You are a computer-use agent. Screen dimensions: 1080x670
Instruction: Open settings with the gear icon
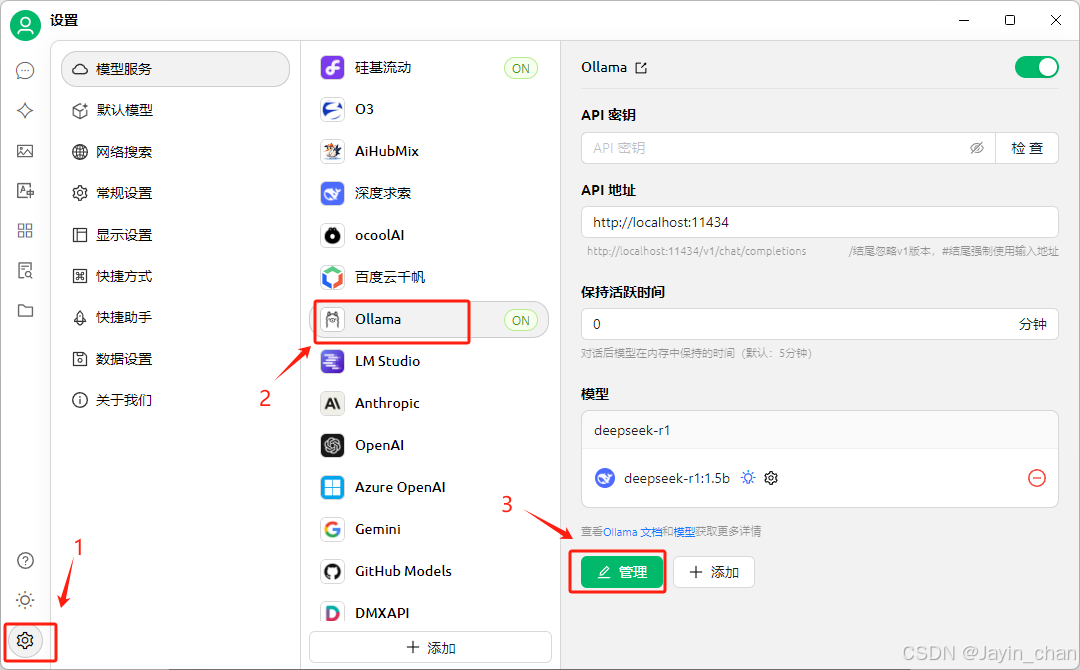(25, 640)
